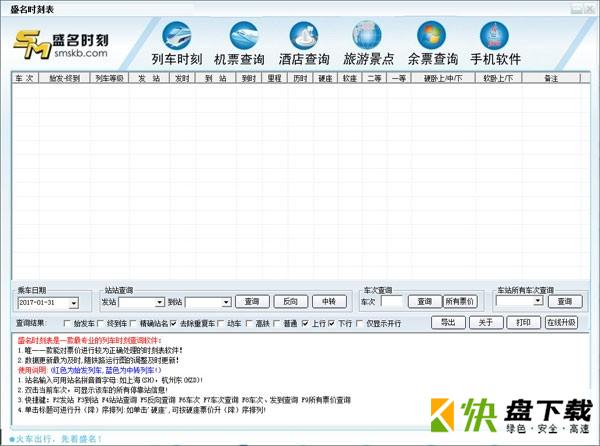Viewport: 600px width, 446px height.
Task: Sort by 一等 column header
Action: pos(399,78)
